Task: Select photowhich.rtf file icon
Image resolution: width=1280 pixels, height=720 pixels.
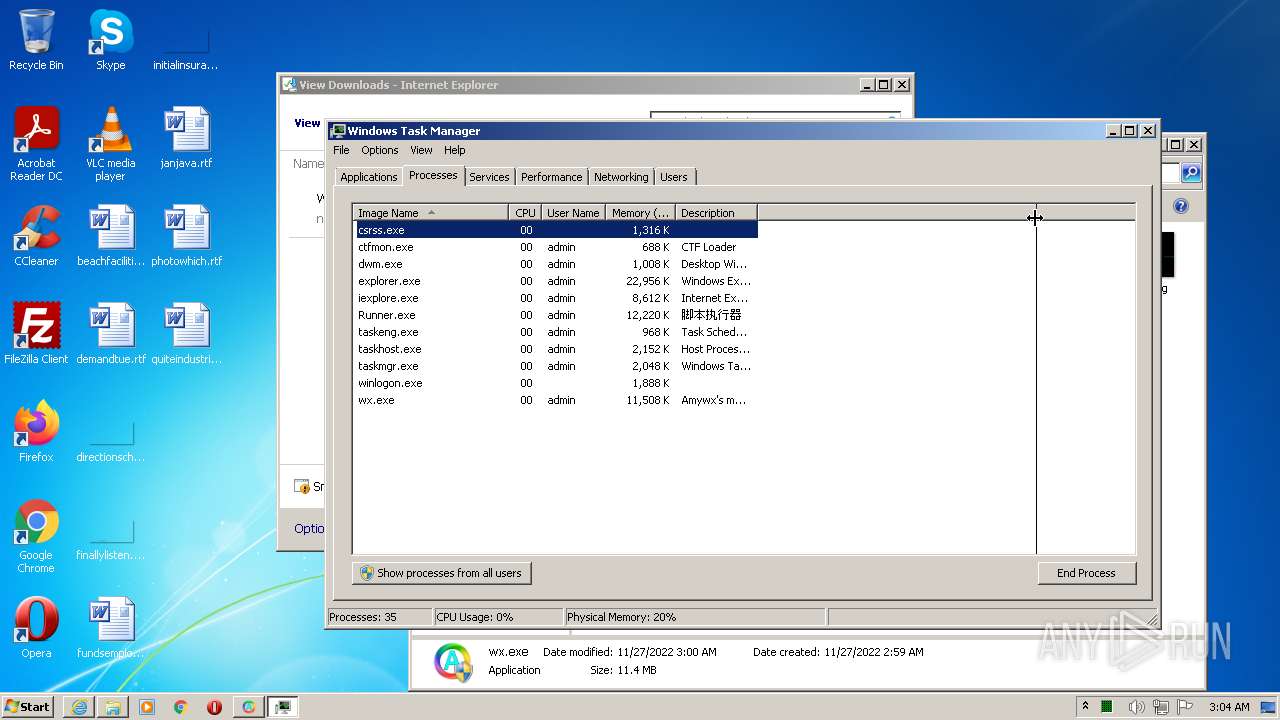Action: coord(186,236)
